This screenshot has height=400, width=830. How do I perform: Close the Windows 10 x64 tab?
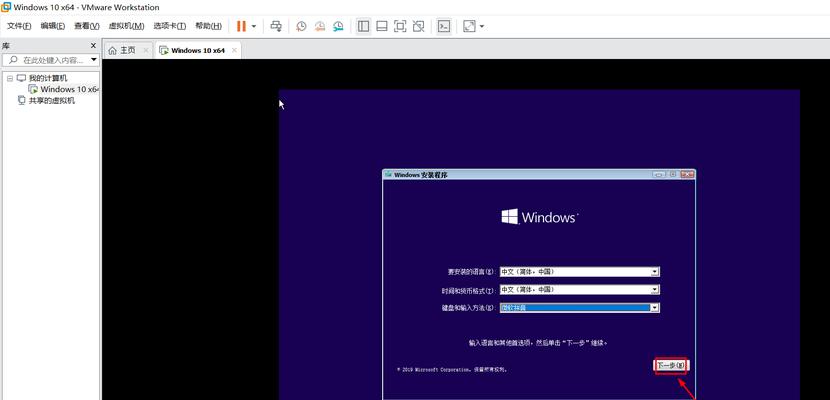234,50
